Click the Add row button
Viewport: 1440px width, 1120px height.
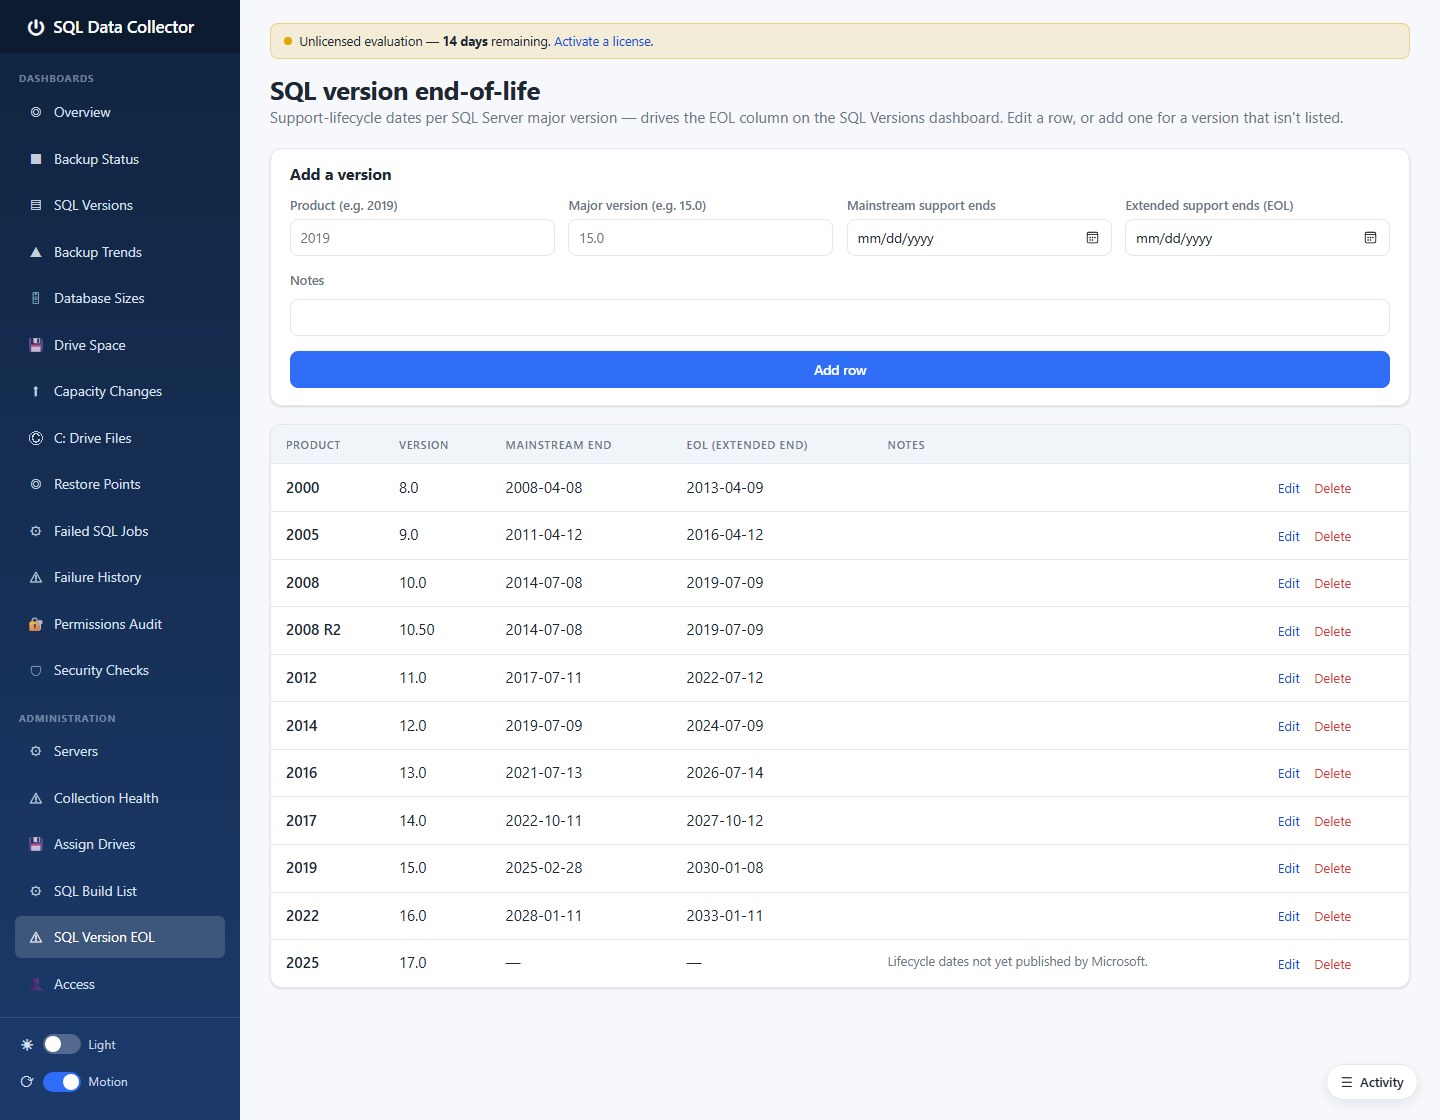pos(840,370)
